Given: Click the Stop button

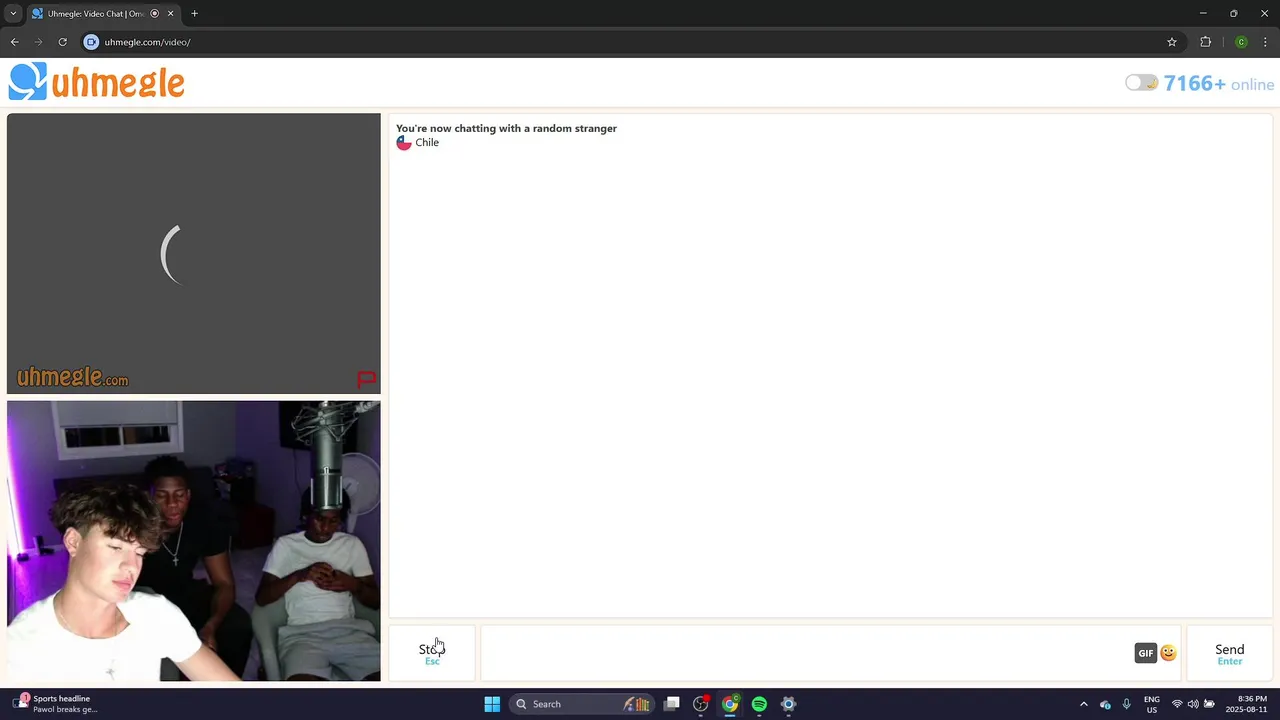Looking at the screenshot, I should pos(432,653).
